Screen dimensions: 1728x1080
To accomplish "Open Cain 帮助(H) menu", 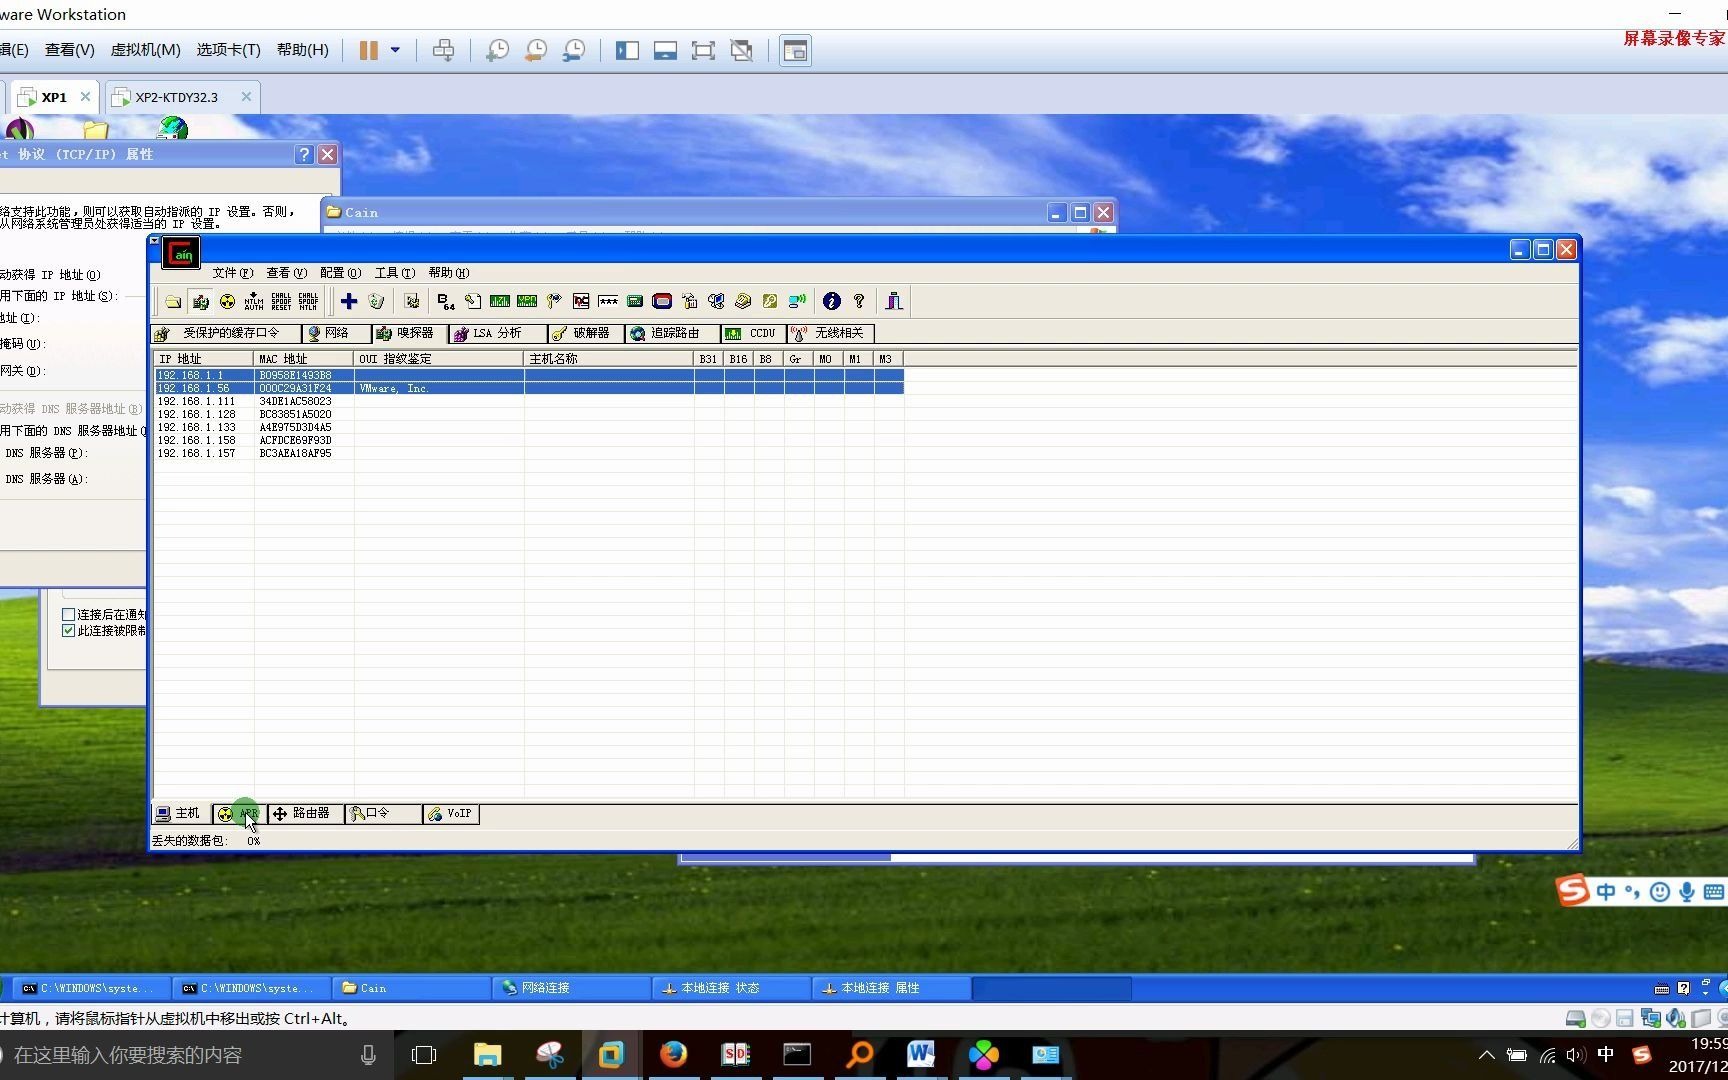I will coord(449,273).
